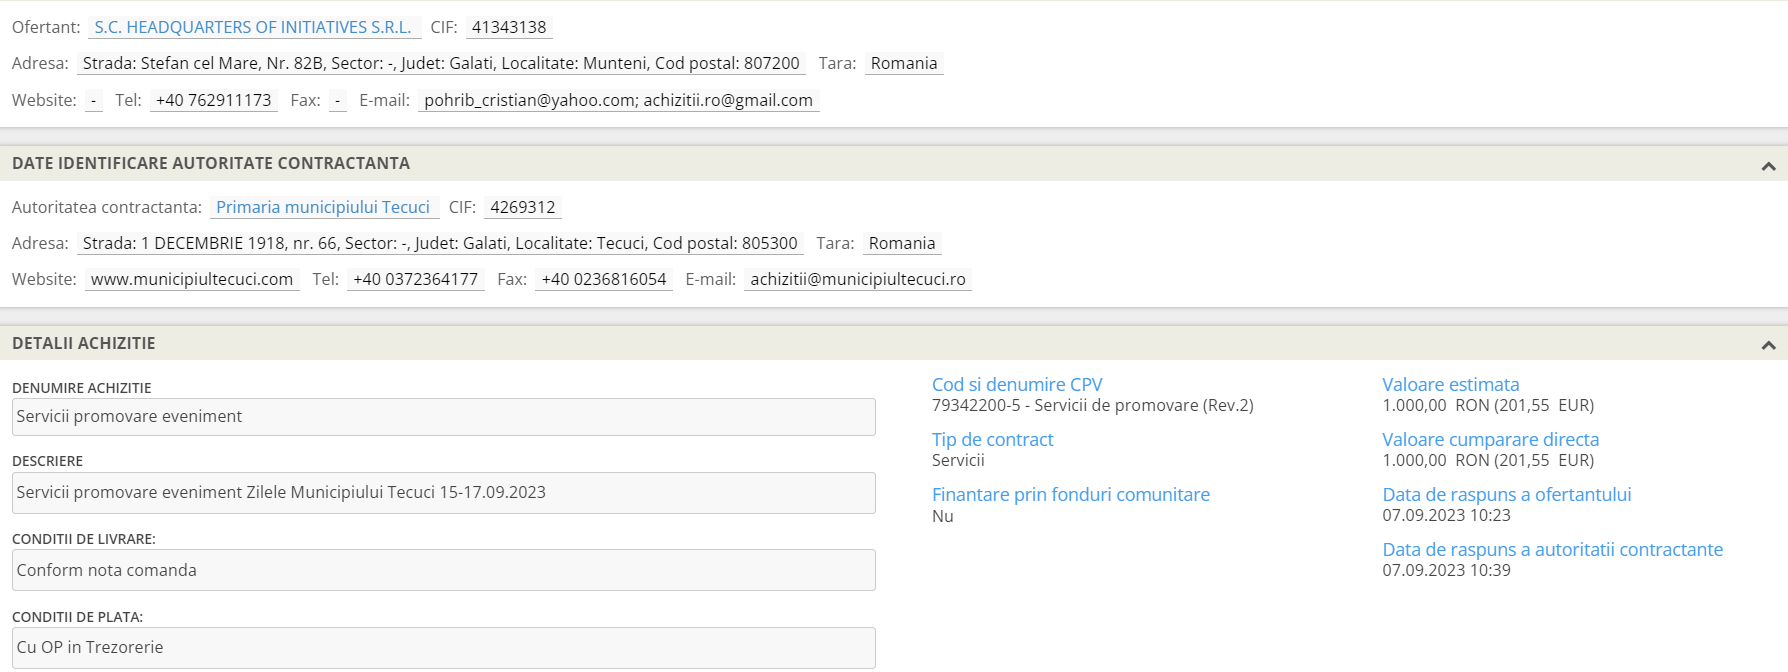Click the Descriere text field
Image resolution: width=1788 pixels, height=672 pixels.
(443, 493)
